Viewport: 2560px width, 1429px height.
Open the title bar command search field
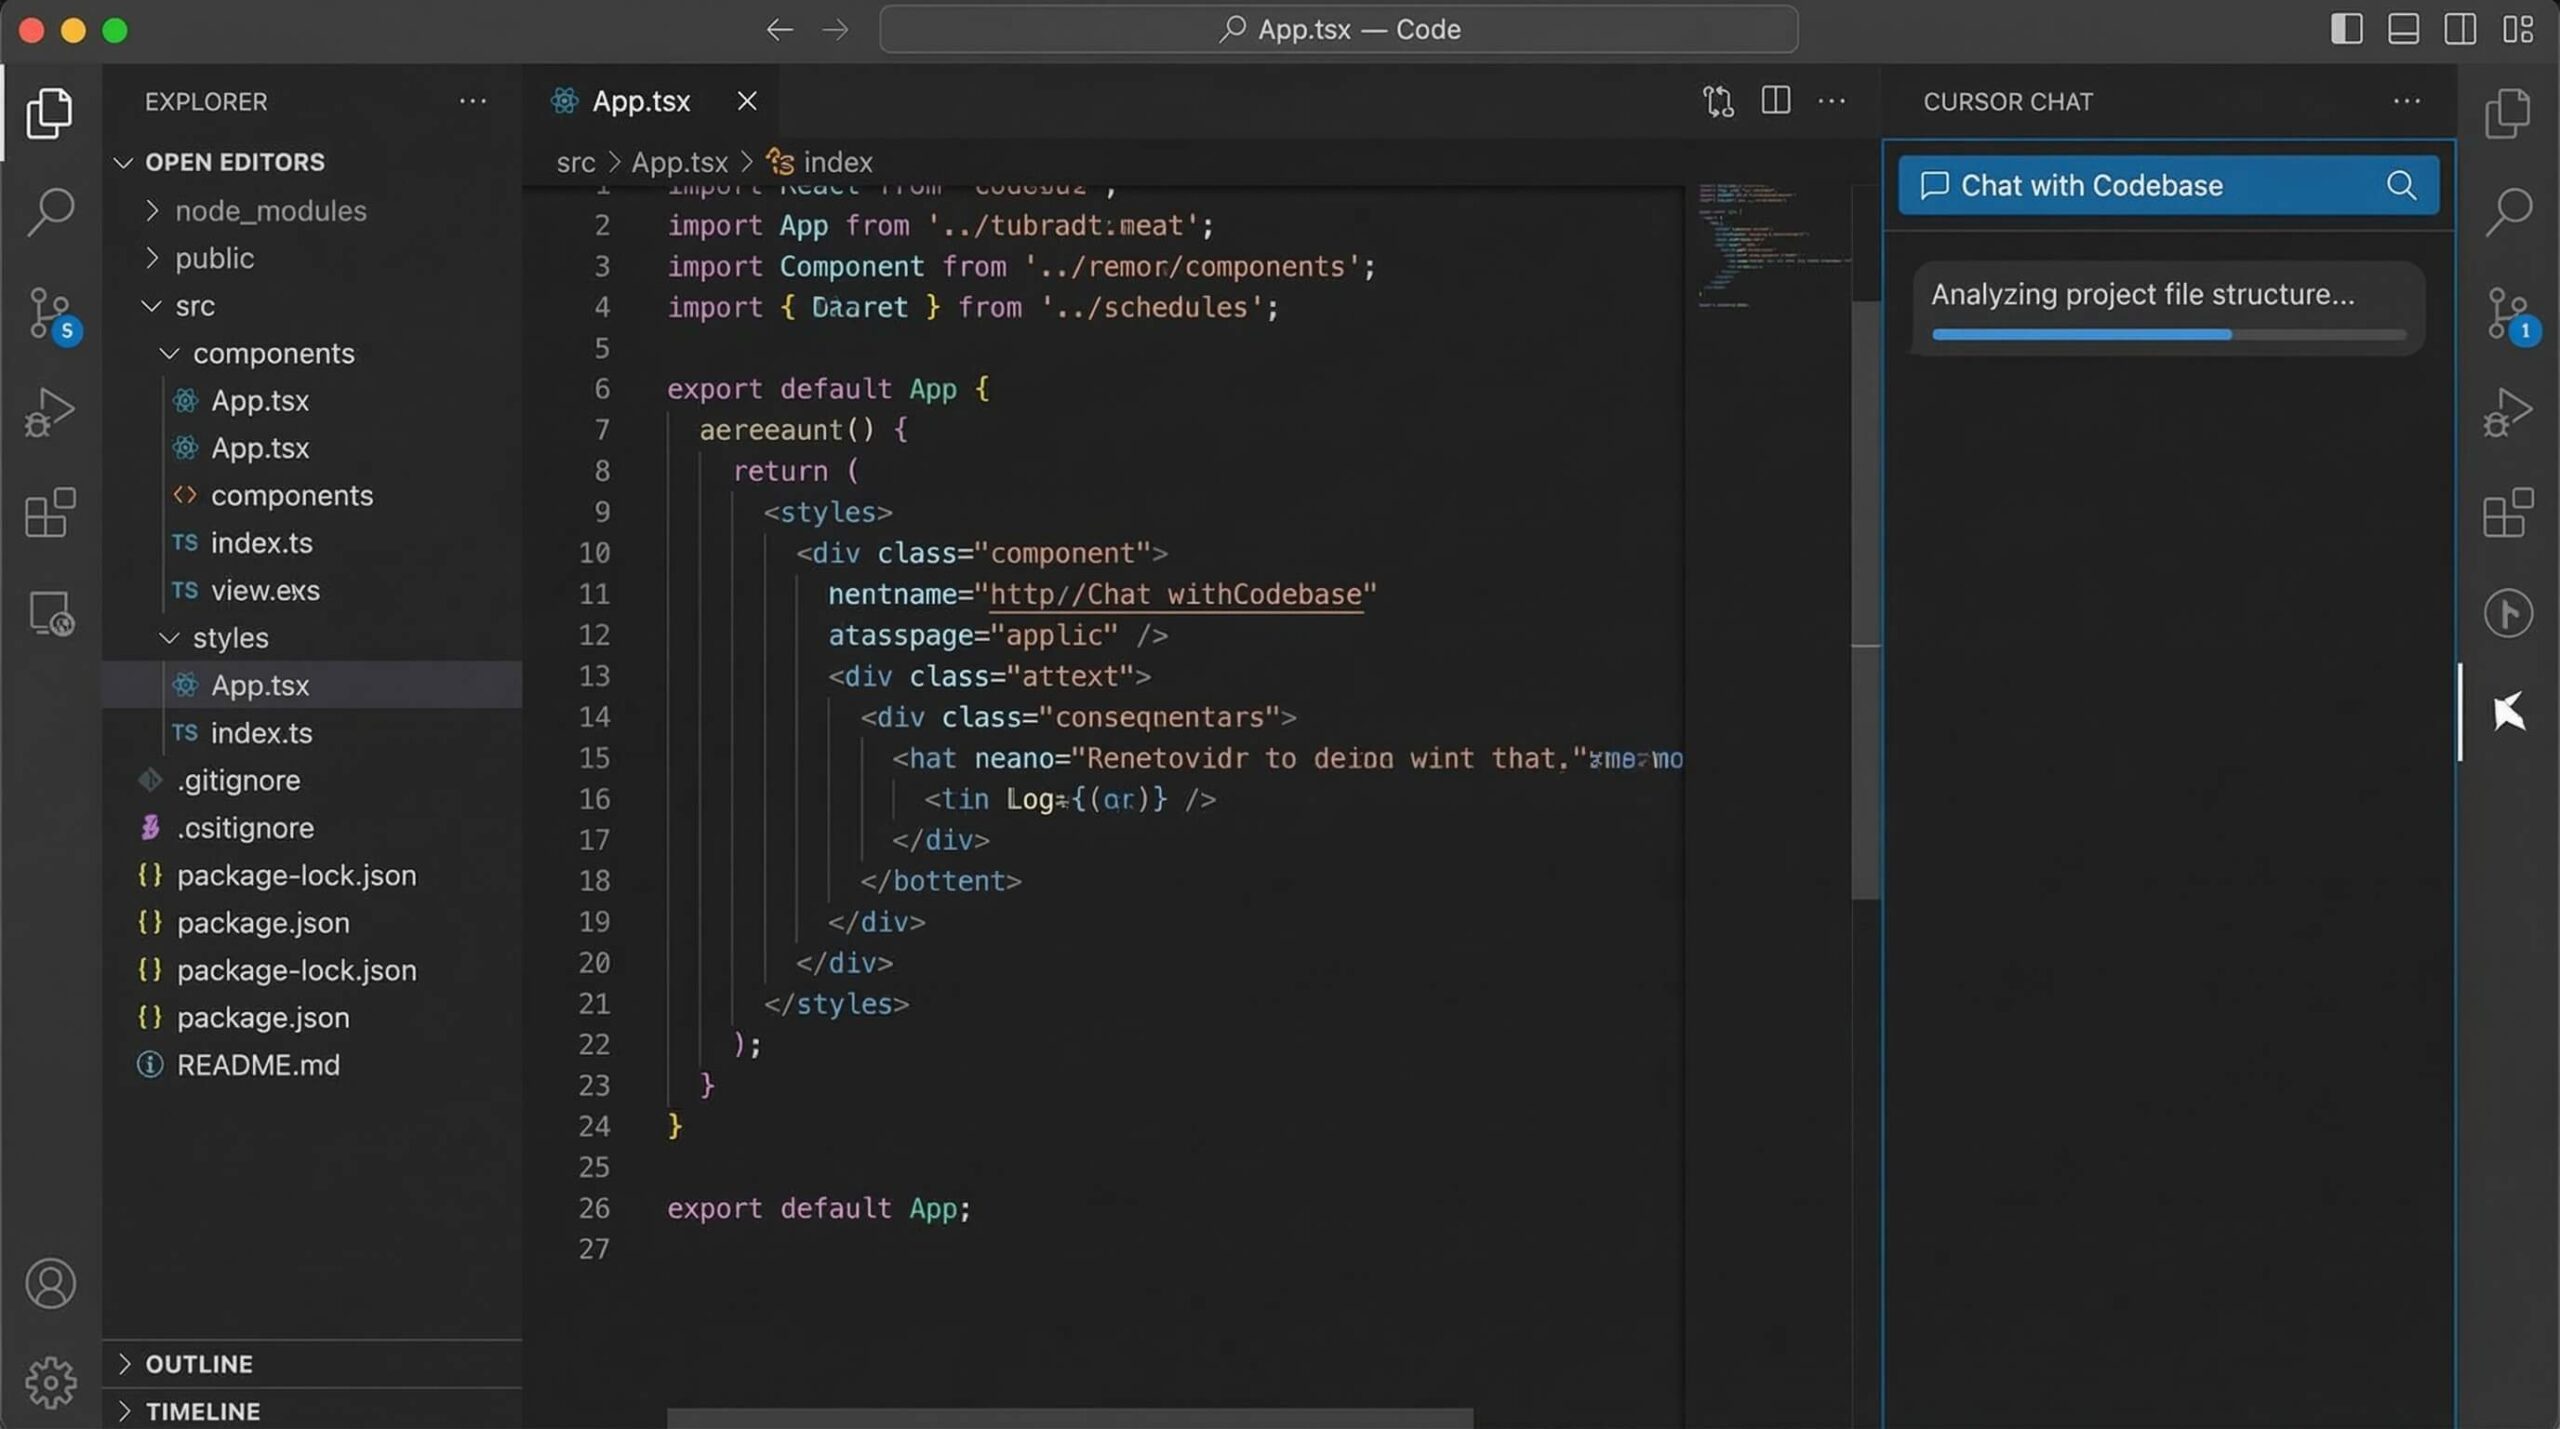pos(1338,29)
